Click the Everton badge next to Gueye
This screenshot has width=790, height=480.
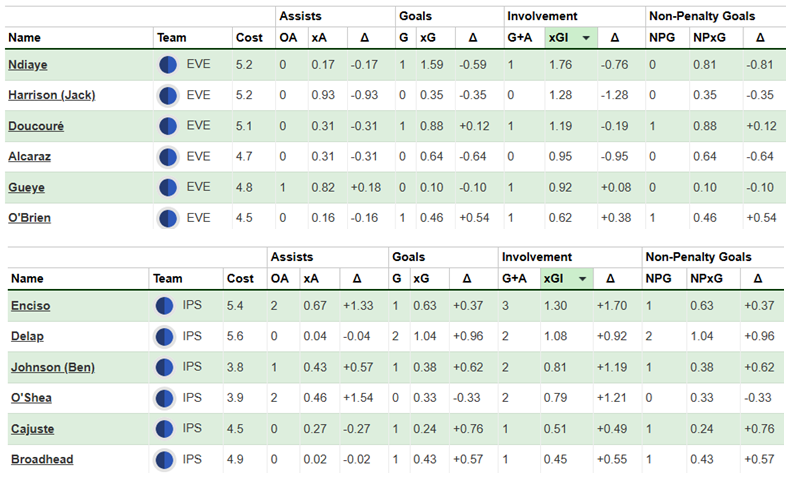coord(168,187)
